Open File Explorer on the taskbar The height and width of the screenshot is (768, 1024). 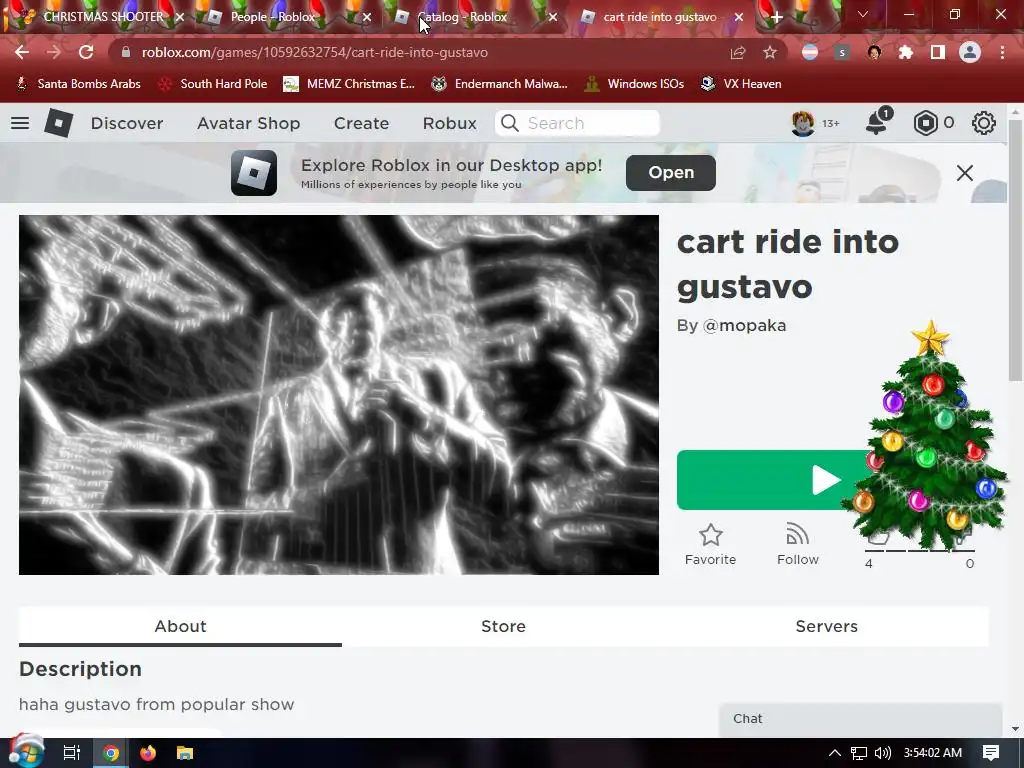(185, 753)
